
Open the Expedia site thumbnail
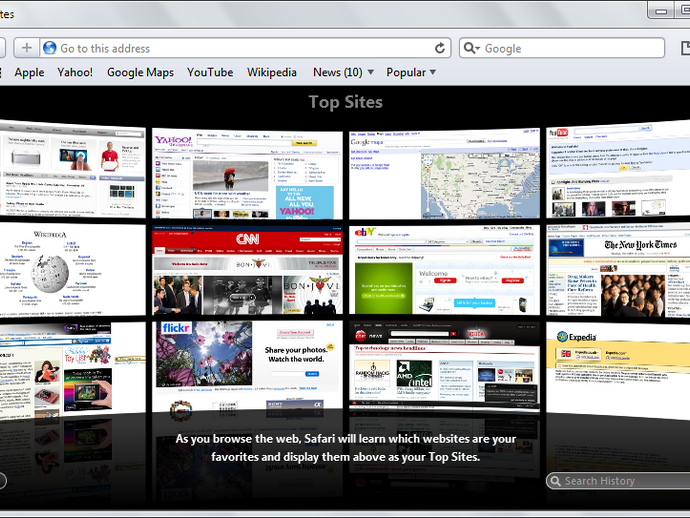point(618,371)
